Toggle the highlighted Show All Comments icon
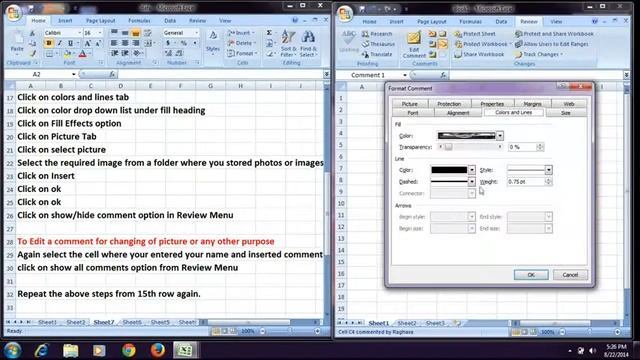Image resolution: width=640 pixels, height=360 pixels. click(443, 44)
